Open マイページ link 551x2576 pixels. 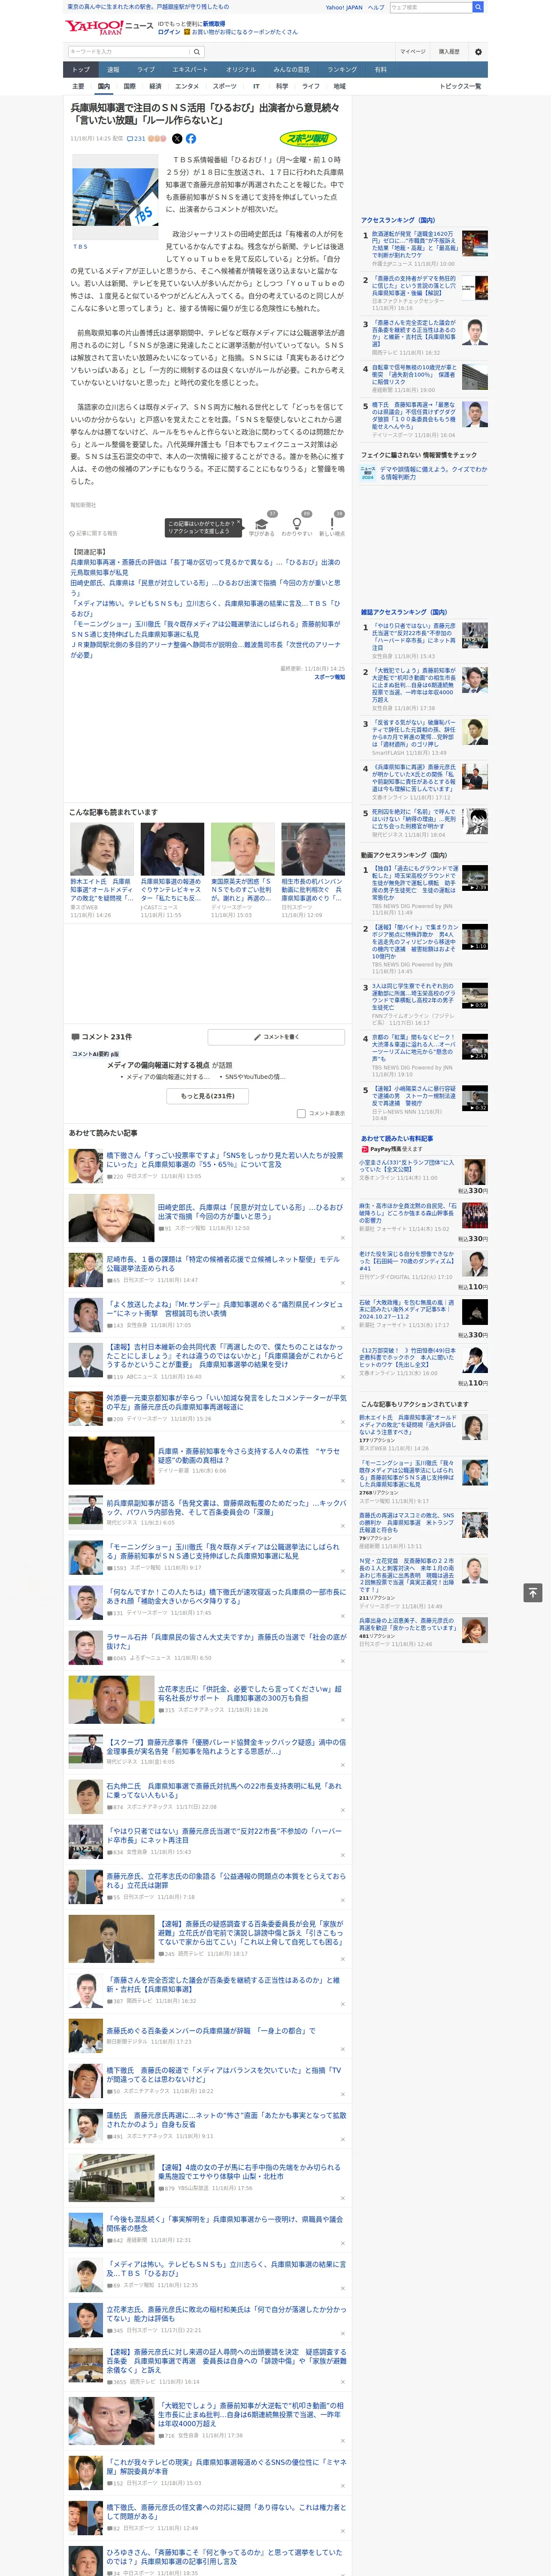(x=413, y=51)
